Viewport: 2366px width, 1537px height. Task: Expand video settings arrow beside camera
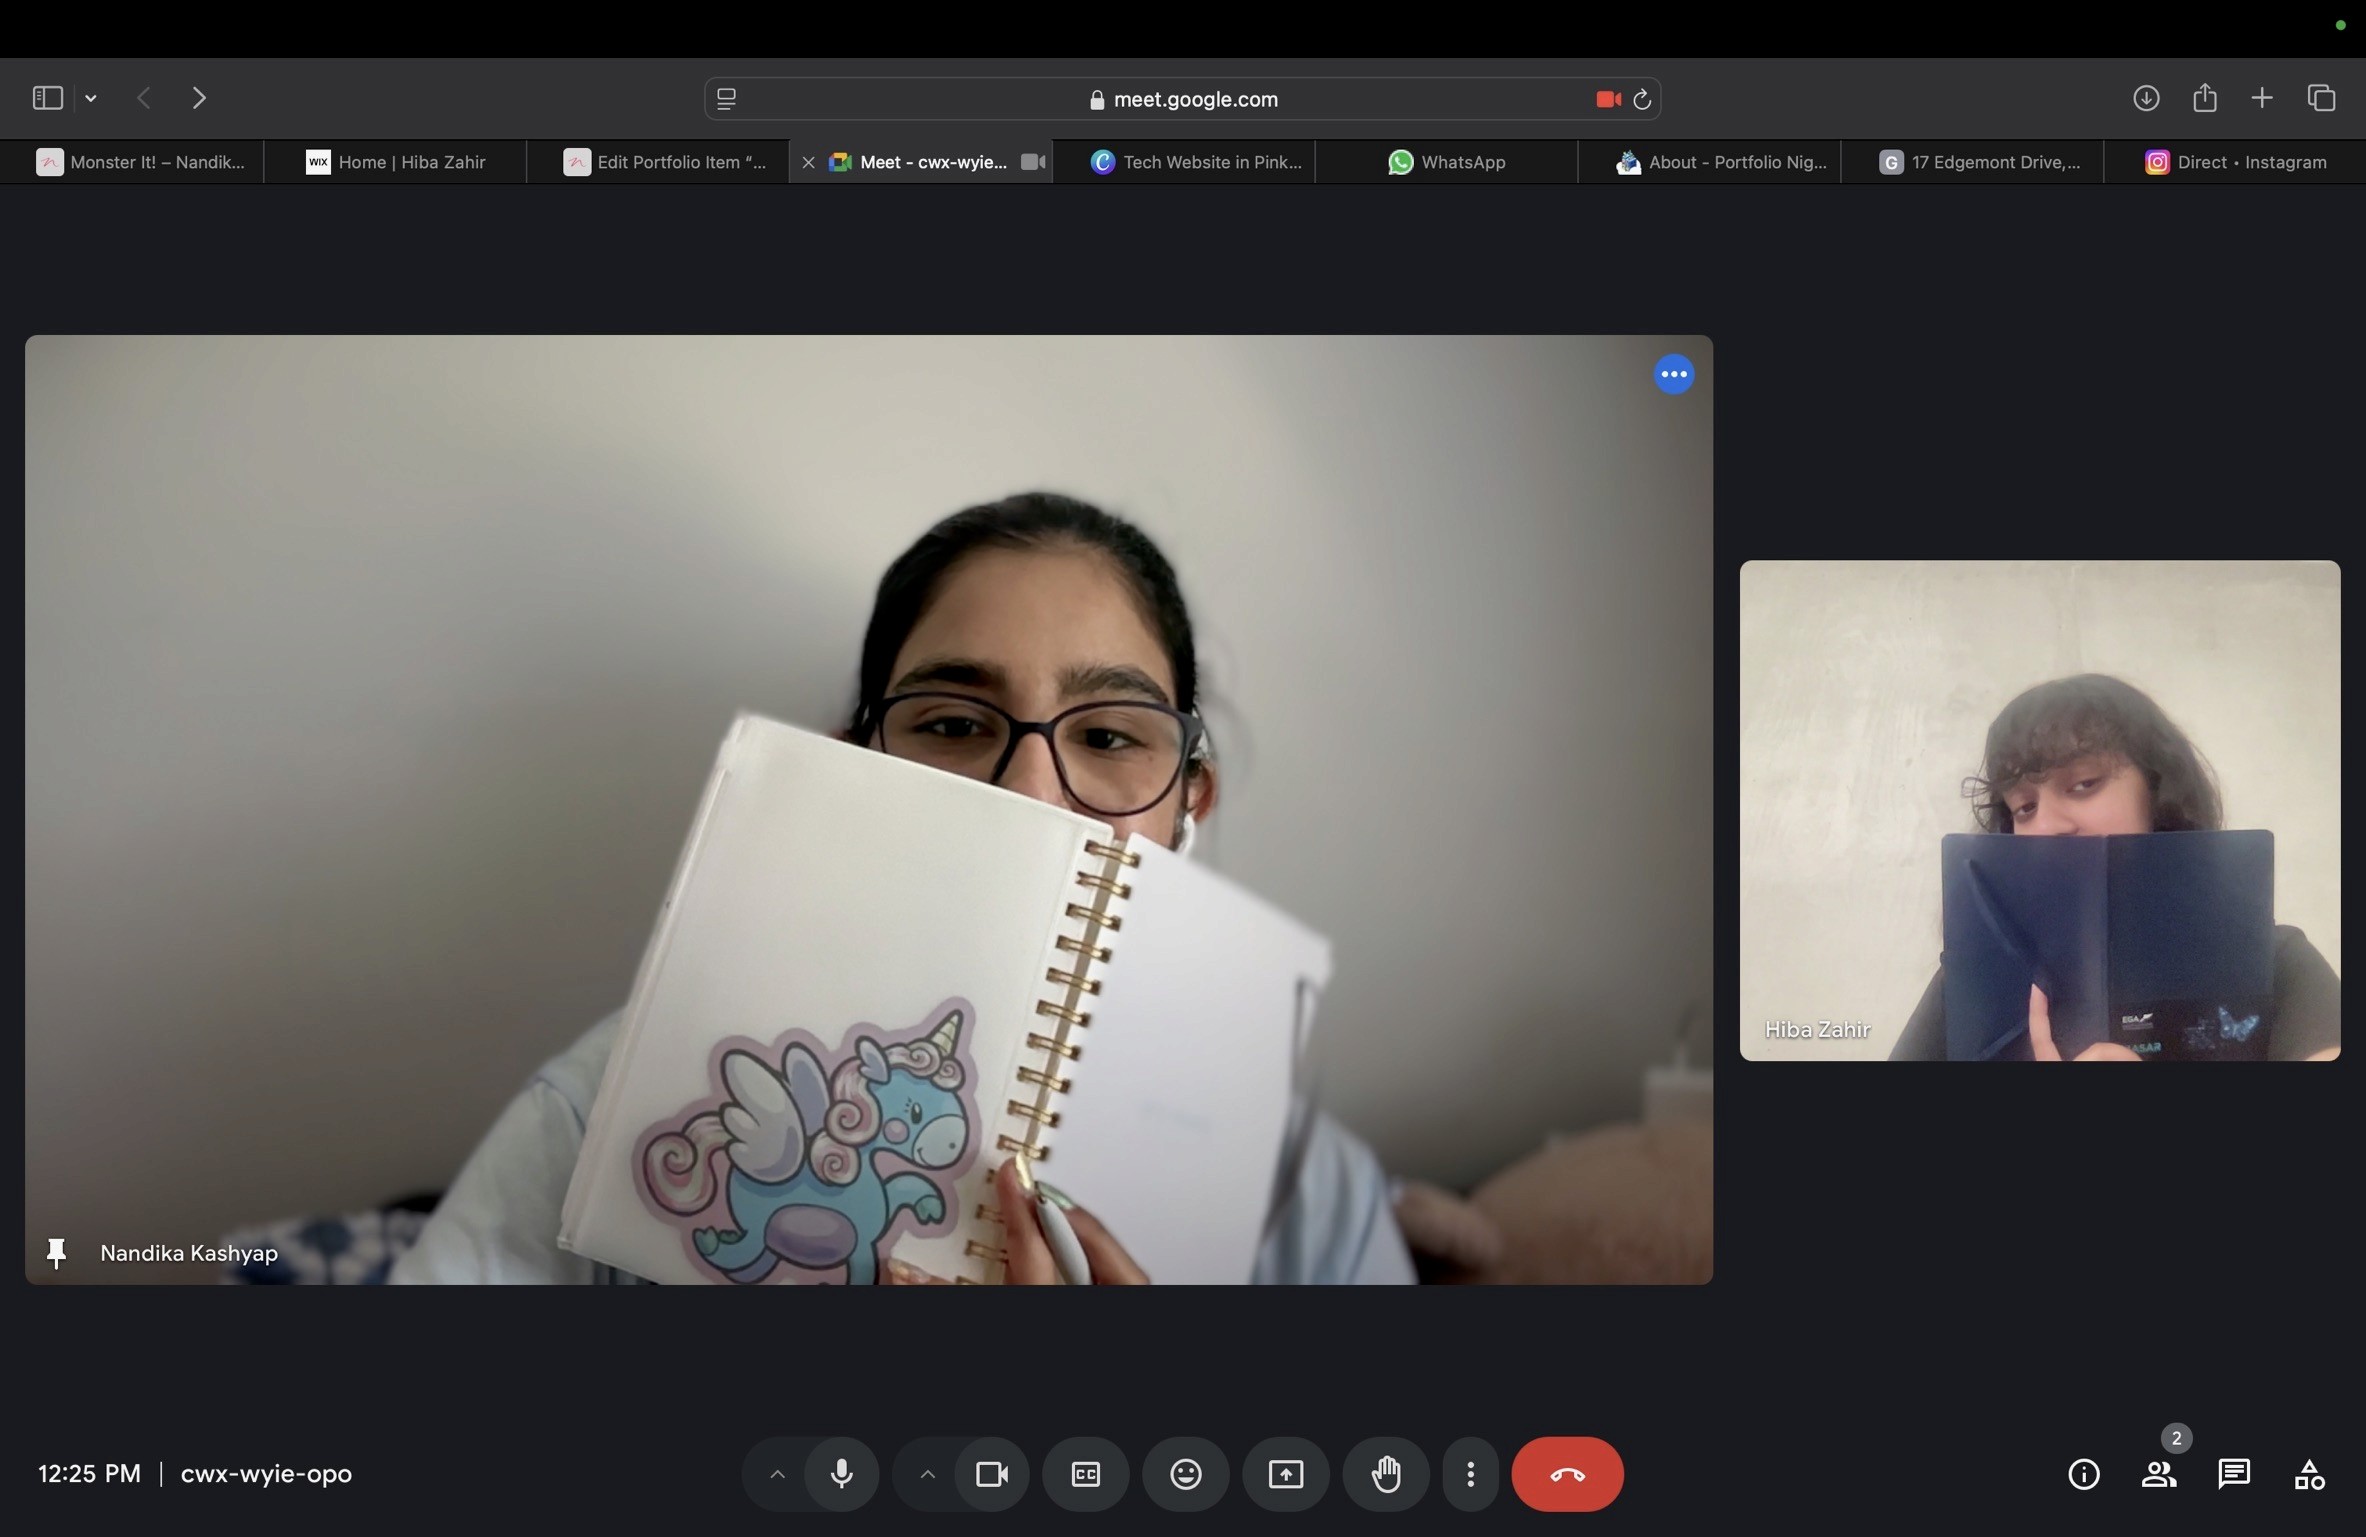(x=927, y=1474)
